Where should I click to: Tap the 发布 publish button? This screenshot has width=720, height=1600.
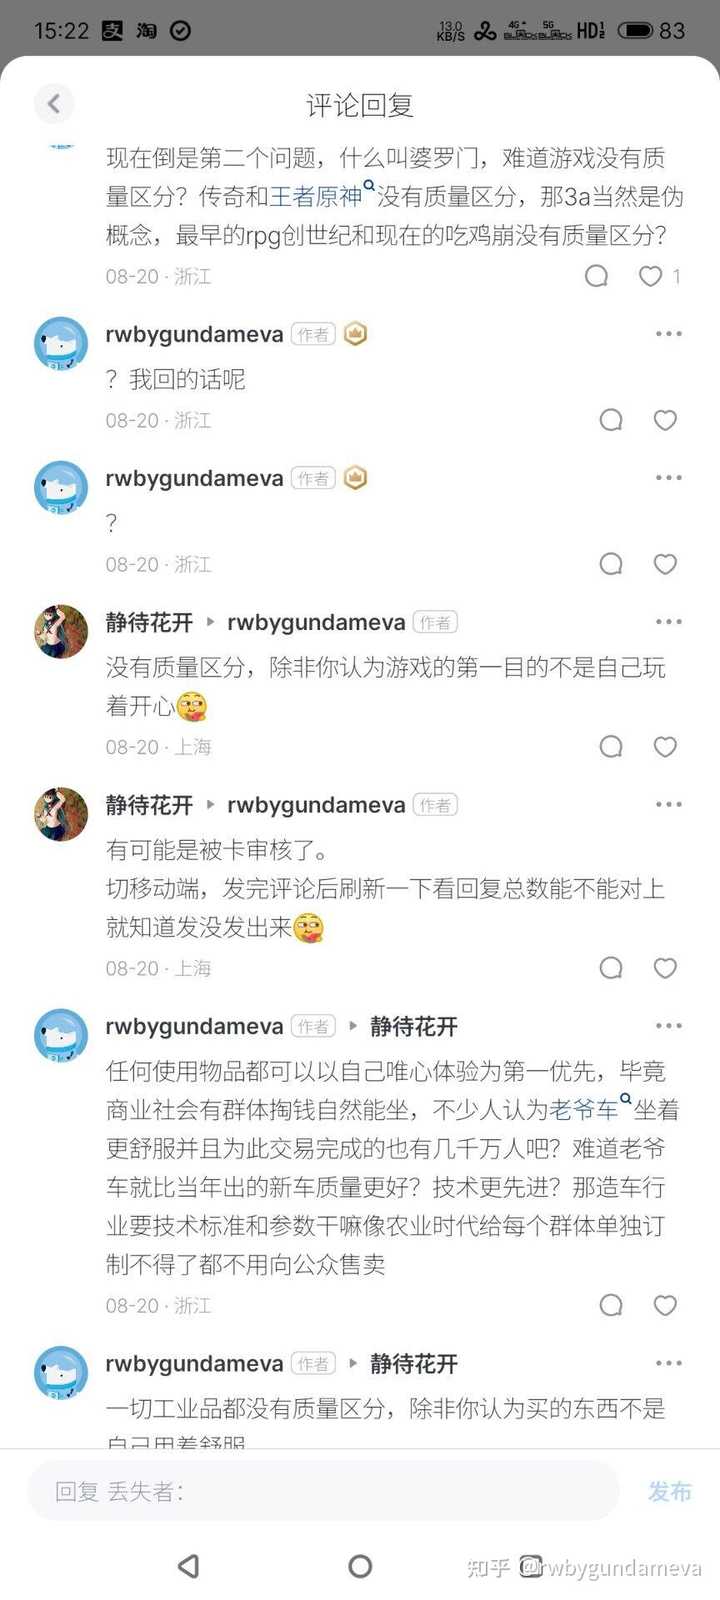tap(669, 1491)
